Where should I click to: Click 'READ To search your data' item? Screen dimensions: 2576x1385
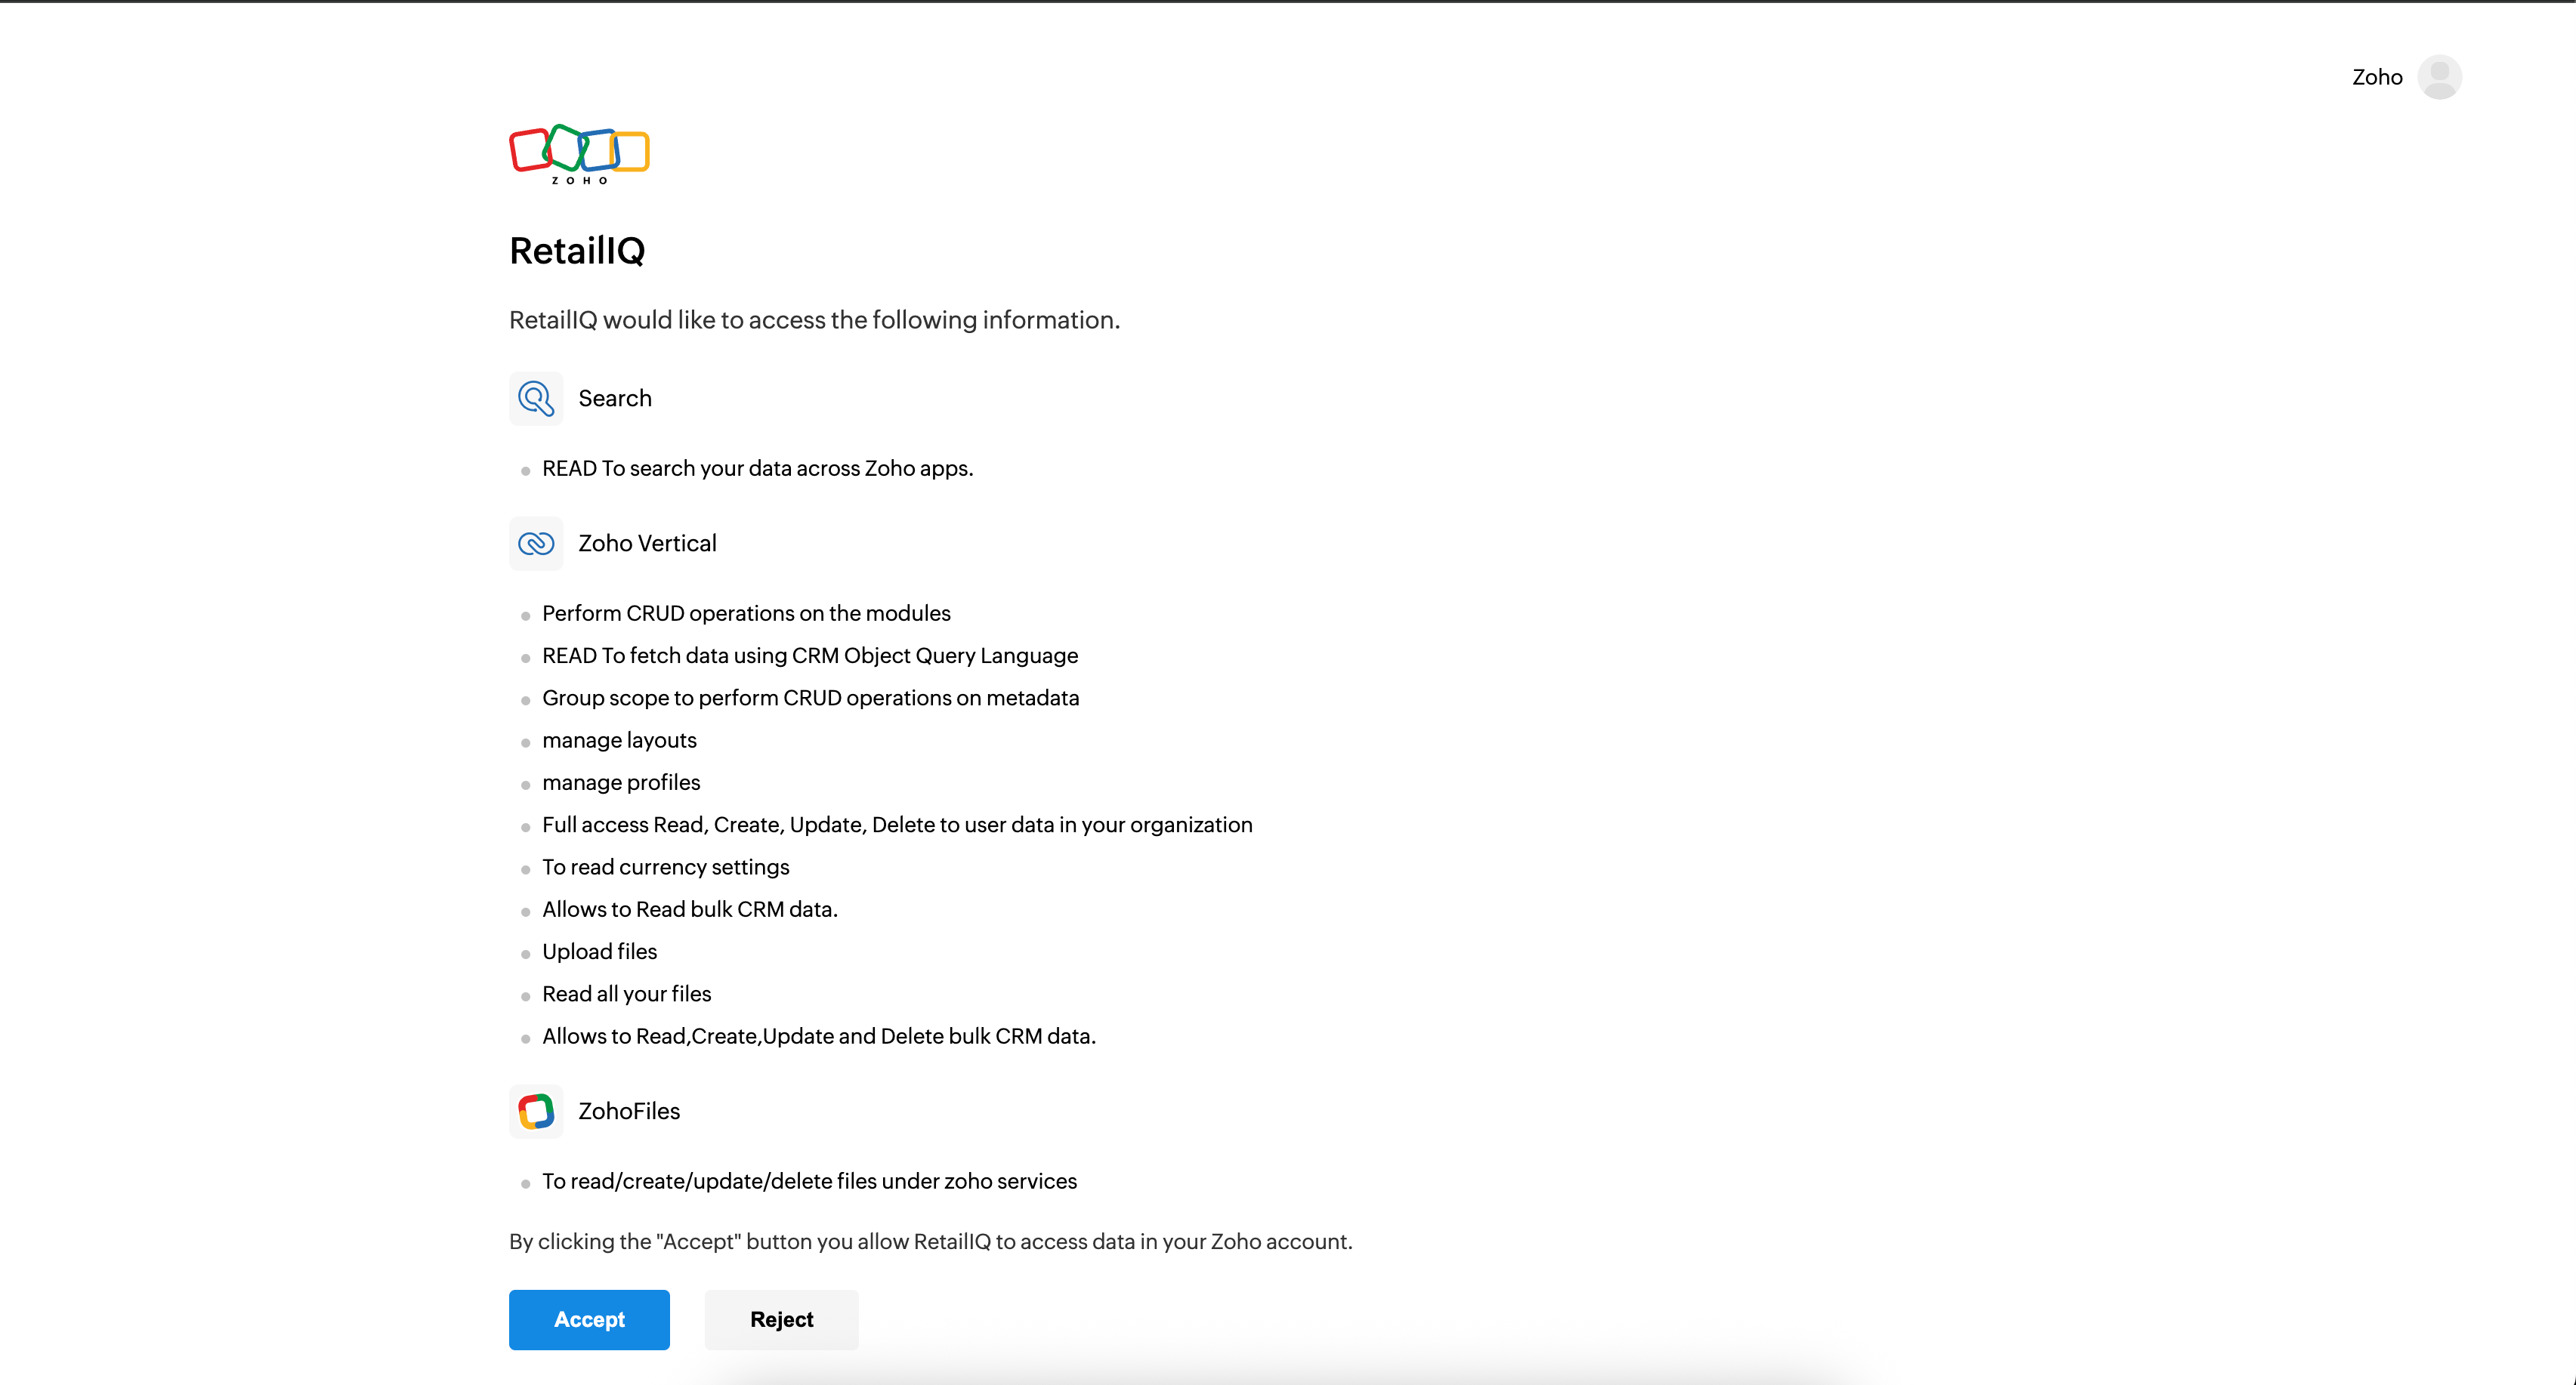pos(757,468)
